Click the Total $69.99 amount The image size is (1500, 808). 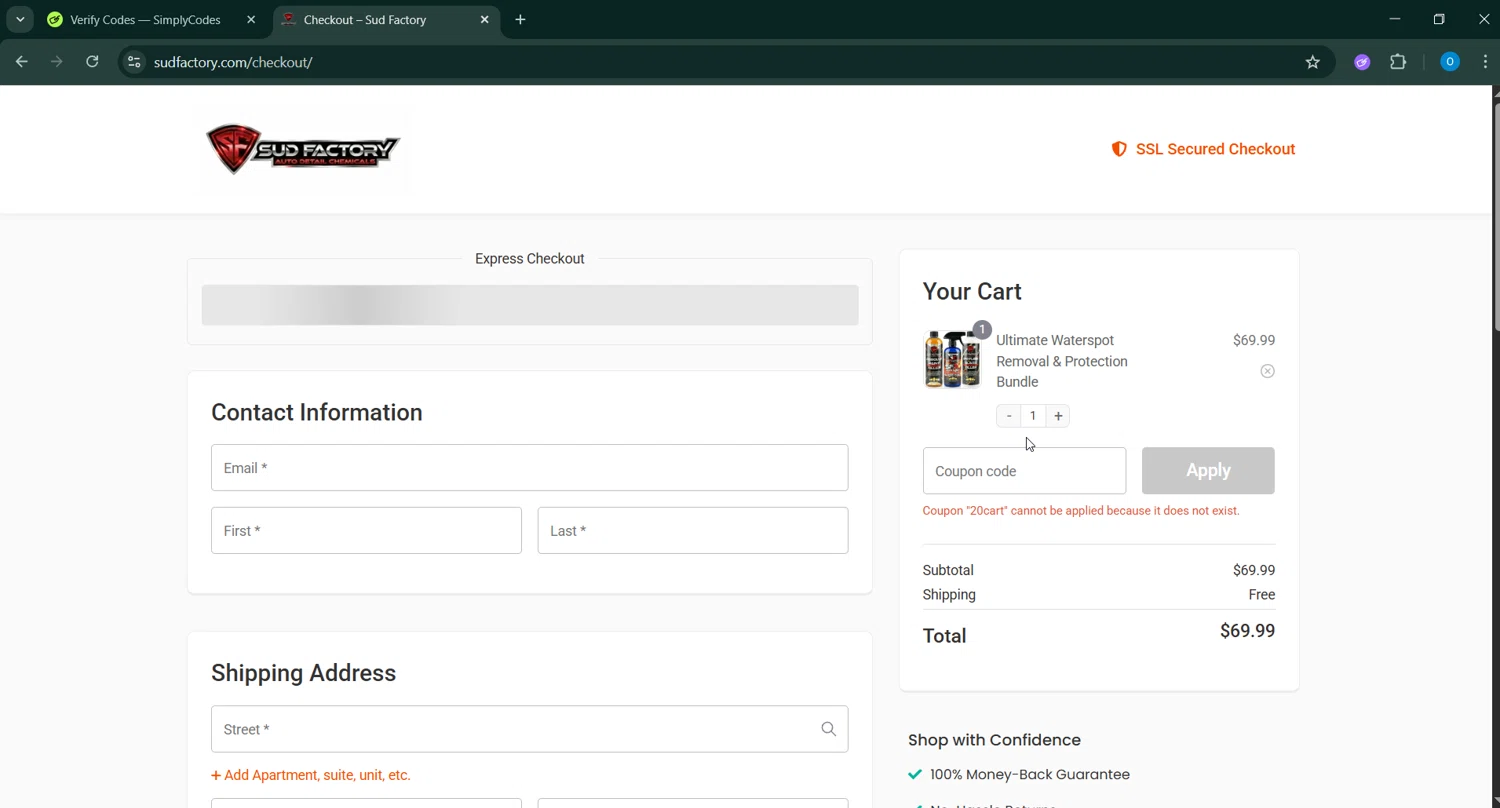1247,631
